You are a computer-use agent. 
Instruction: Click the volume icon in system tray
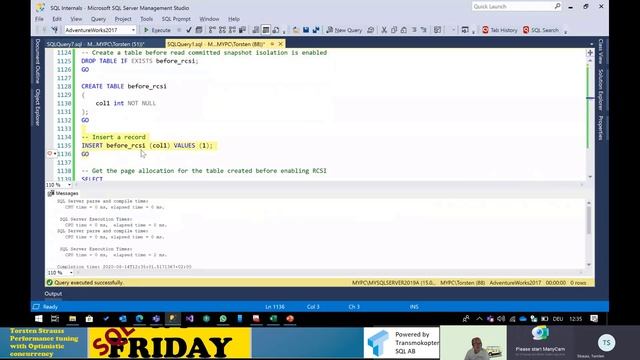(x=501, y=319)
